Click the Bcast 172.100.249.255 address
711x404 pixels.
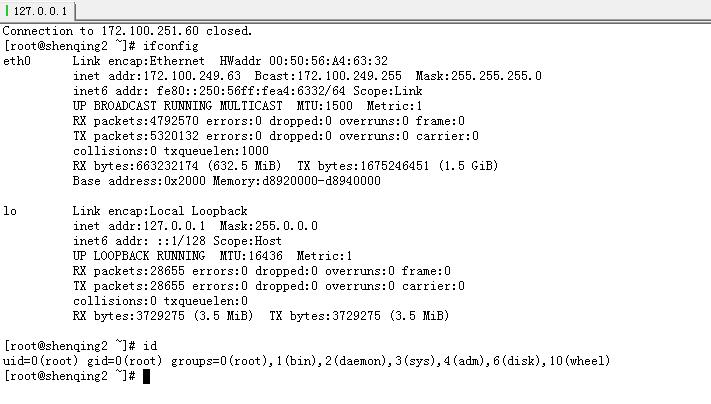pyautogui.click(x=328, y=76)
